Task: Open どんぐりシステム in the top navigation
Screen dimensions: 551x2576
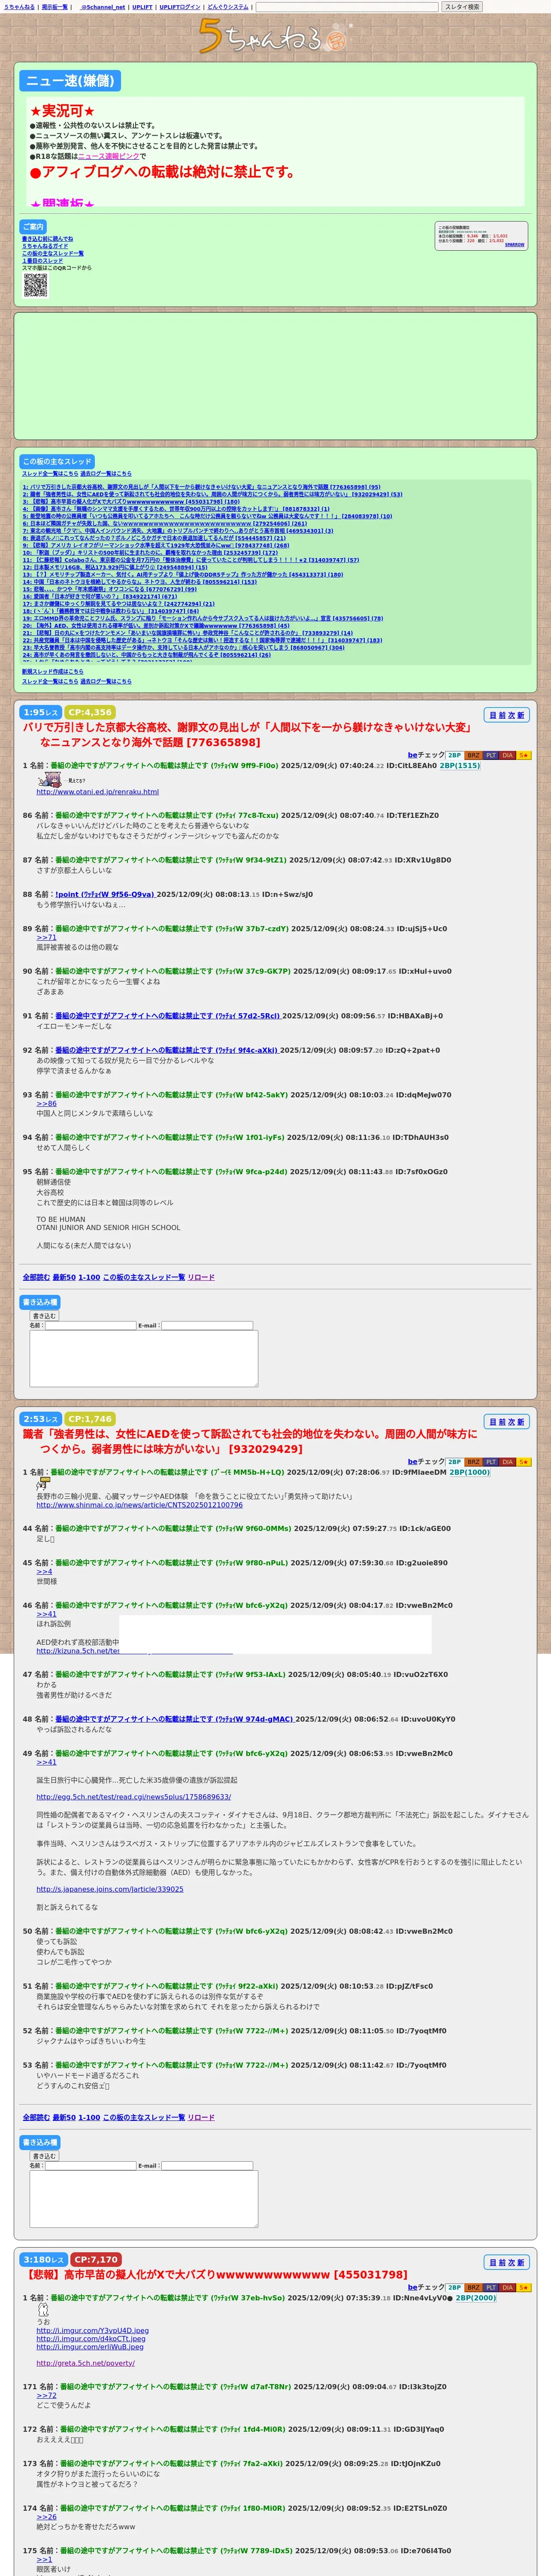Action: pos(228,7)
